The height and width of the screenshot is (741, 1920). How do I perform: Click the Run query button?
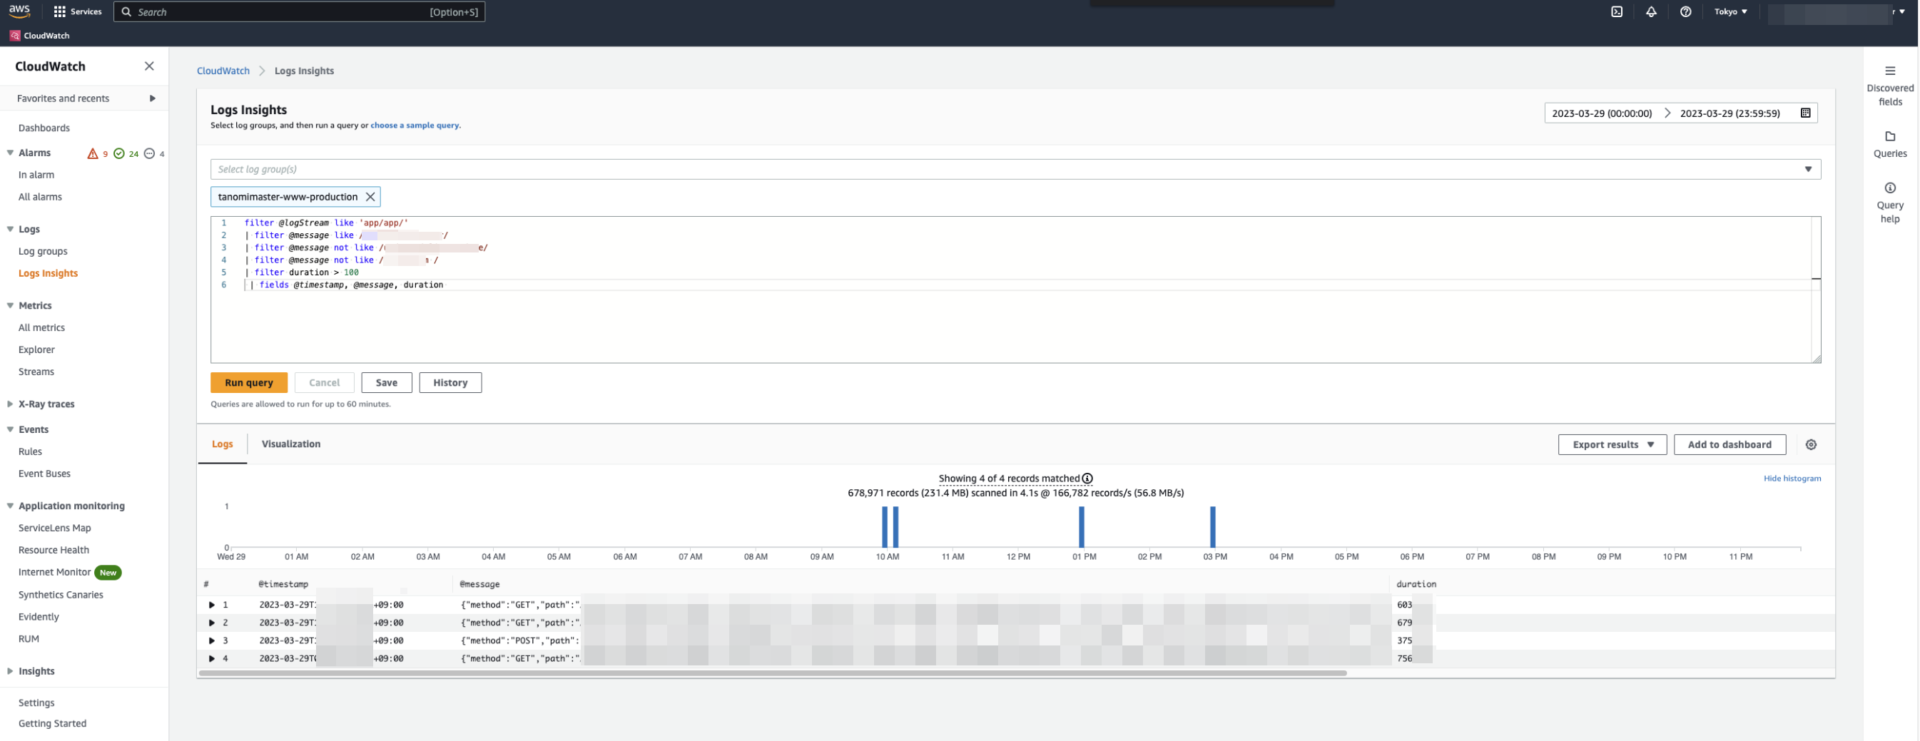coord(249,383)
